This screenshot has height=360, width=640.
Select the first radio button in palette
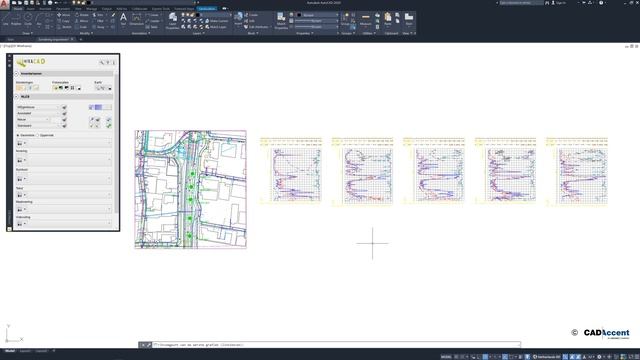pyautogui.click(x=18, y=135)
